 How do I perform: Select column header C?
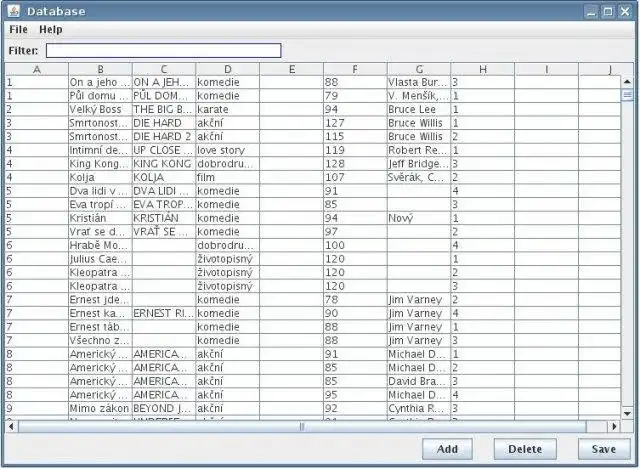pyautogui.click(x=164, y=69)
